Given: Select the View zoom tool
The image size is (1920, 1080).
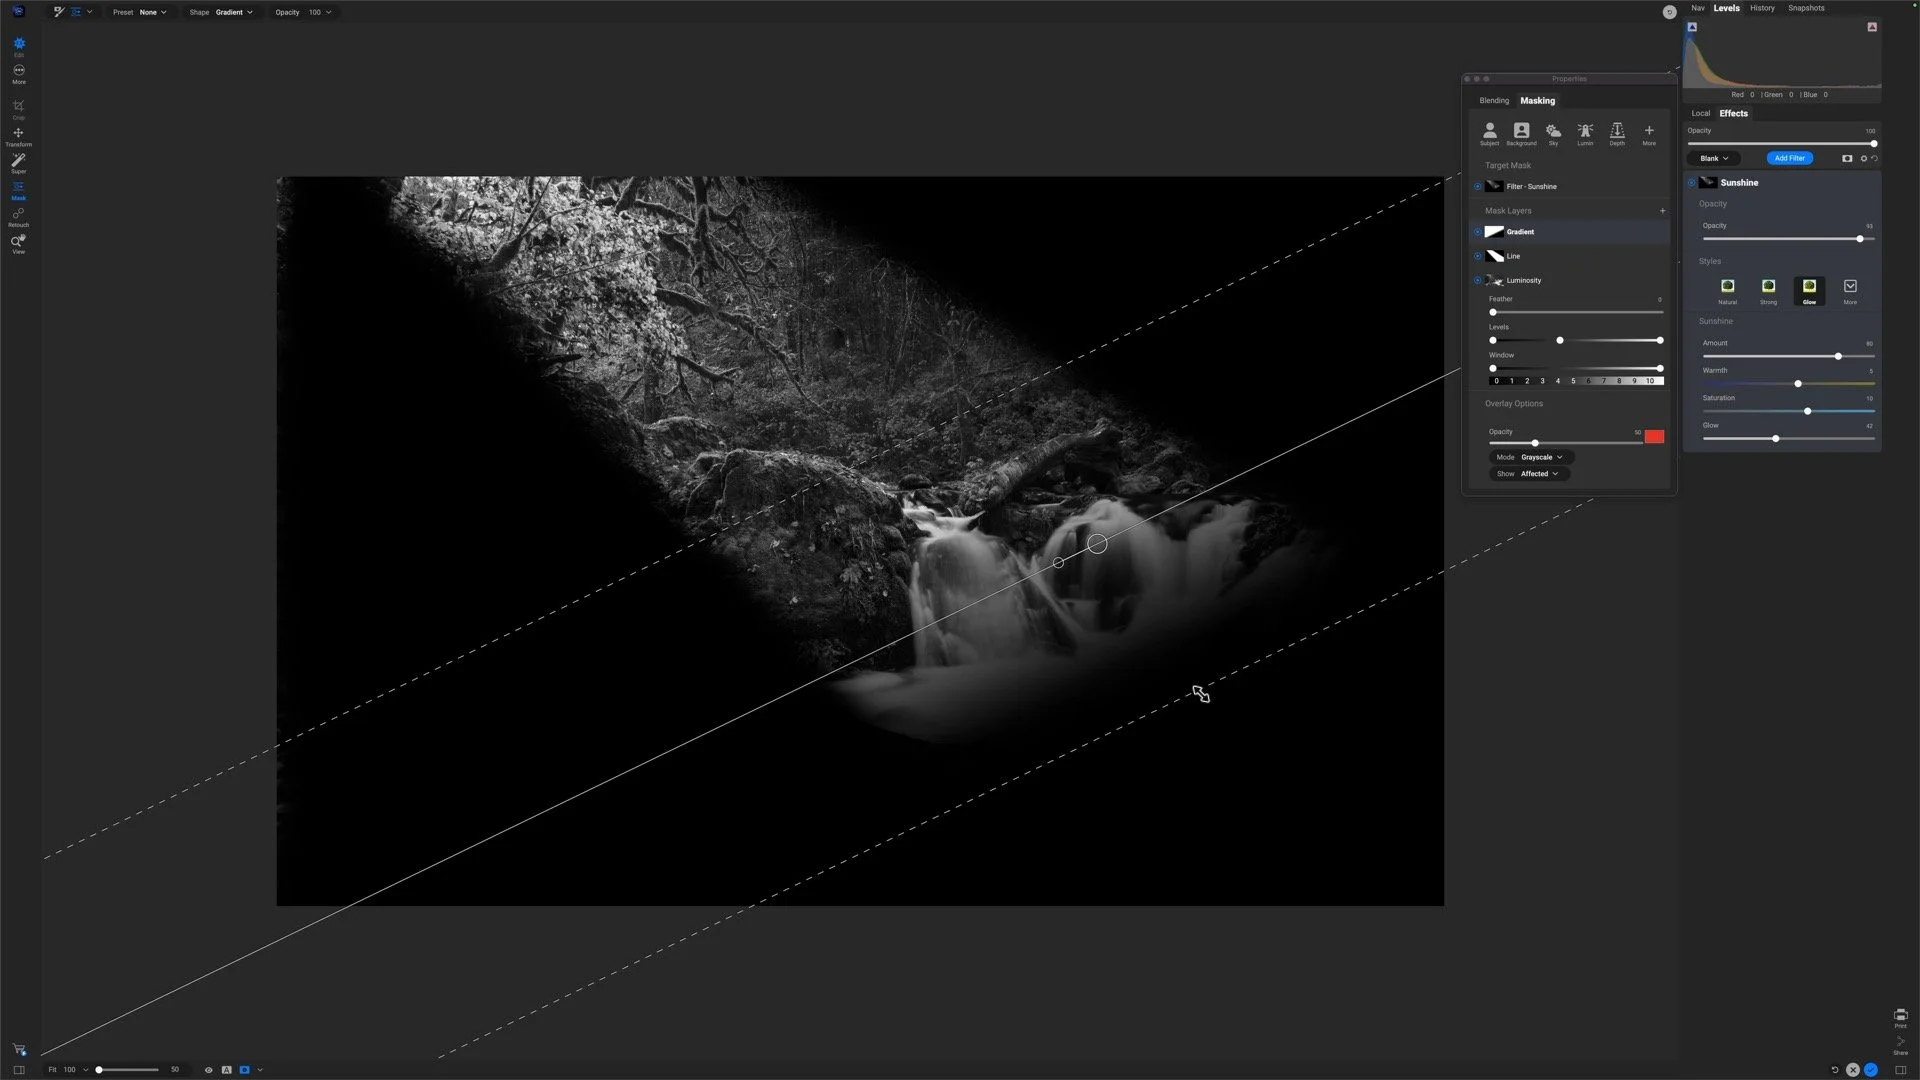Looking at the screenshot, I should coord(18,244).
